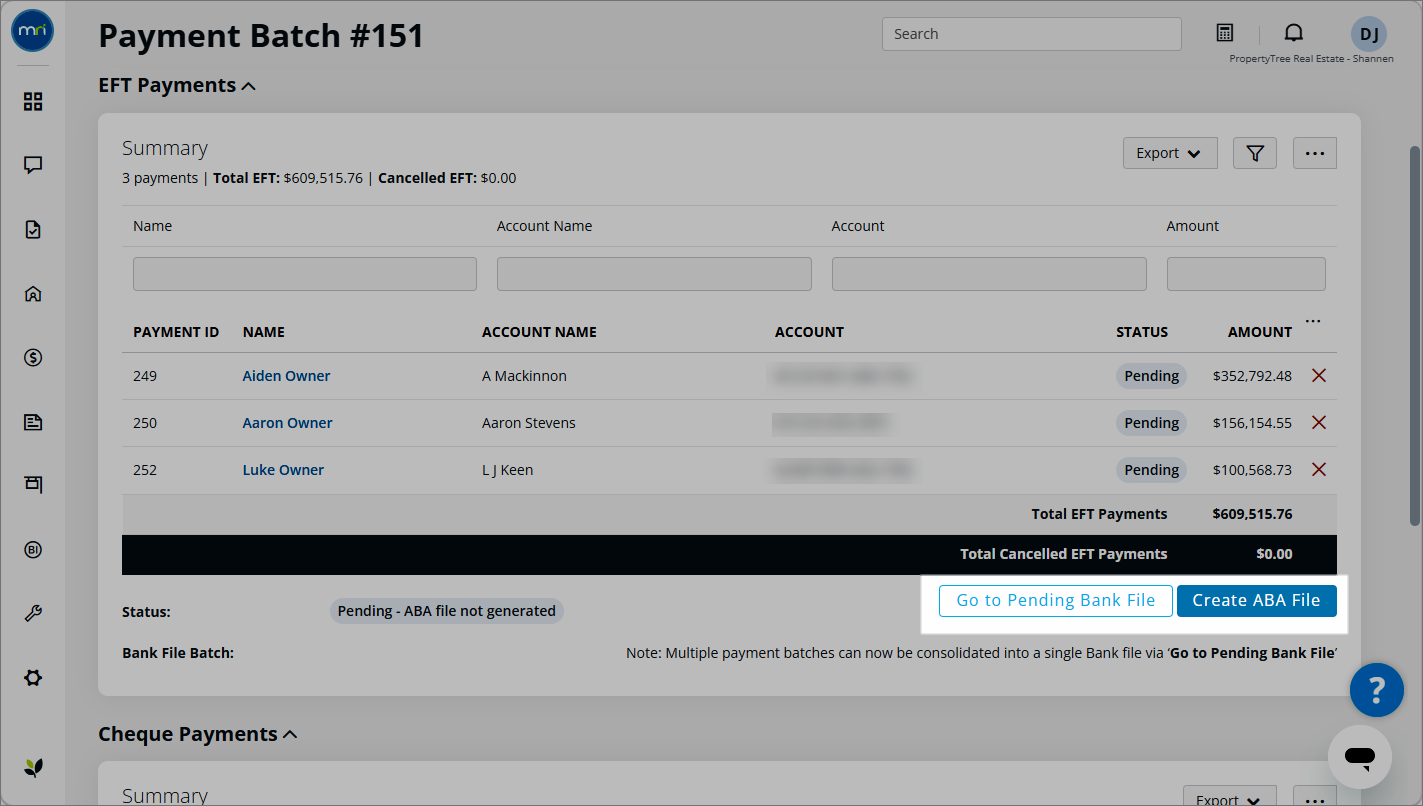Open the chat messages icon in sidebar
Screen dimensions: 1423x806
[33, 165]
